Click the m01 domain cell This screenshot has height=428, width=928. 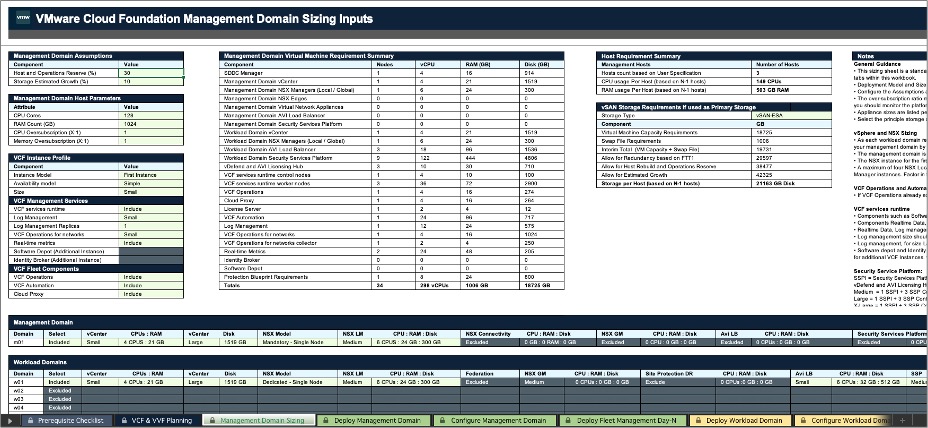[x=26, y=342]
